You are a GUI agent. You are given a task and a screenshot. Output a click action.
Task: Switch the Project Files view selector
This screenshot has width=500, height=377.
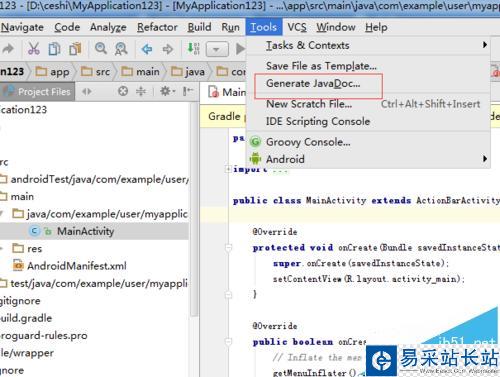38,92
